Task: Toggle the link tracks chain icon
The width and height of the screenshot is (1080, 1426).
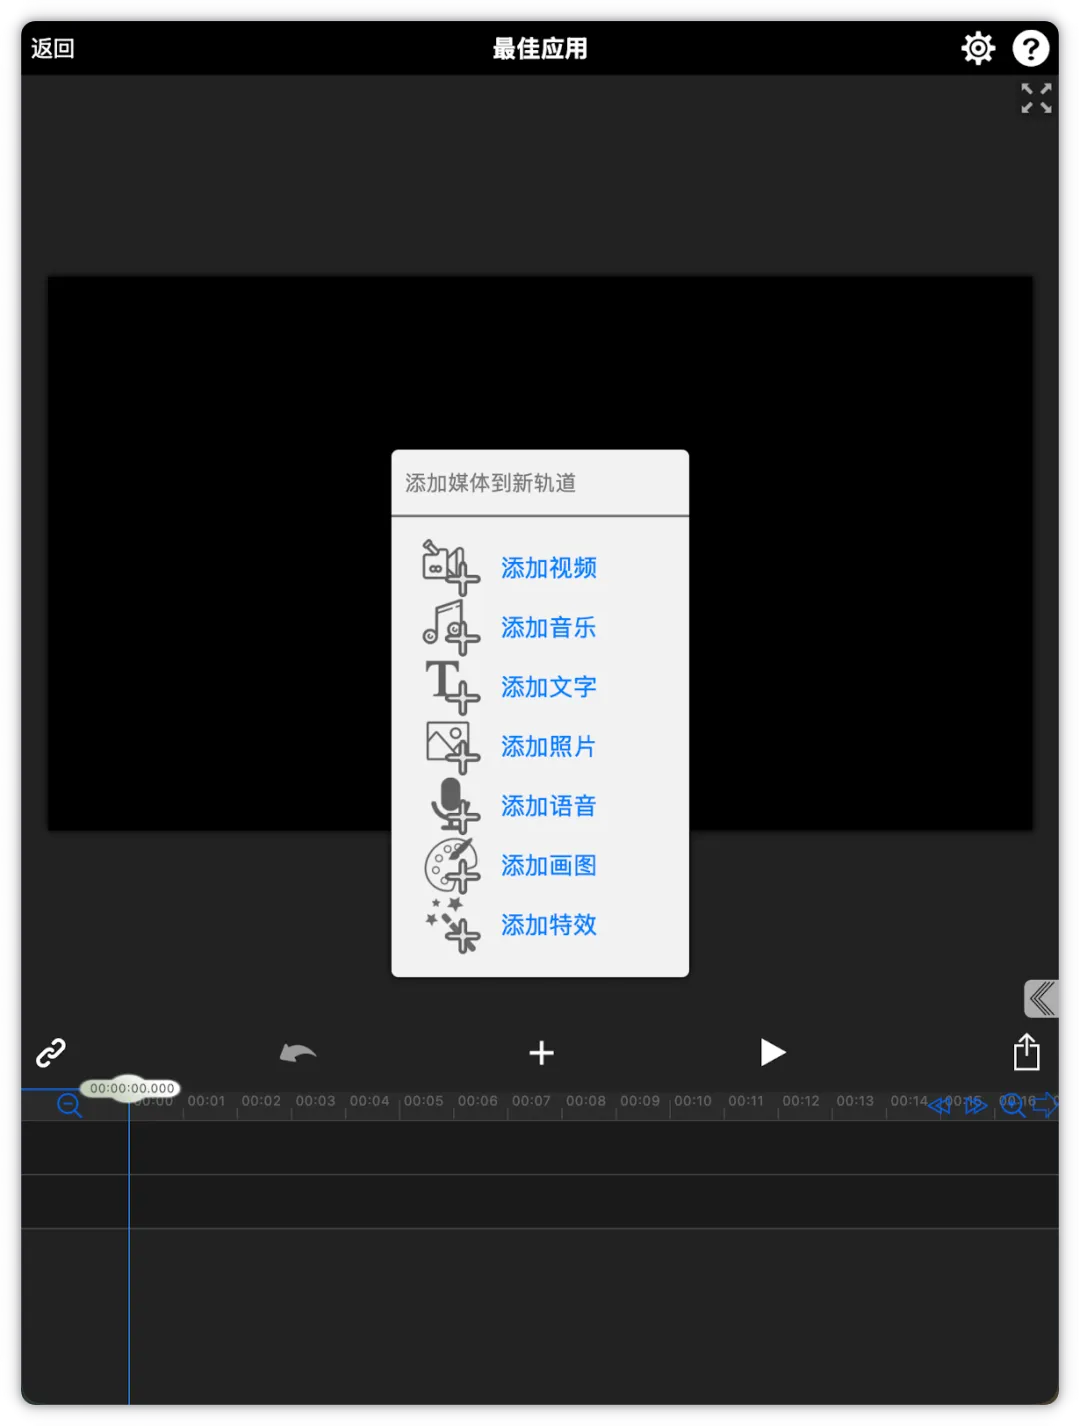Action: tap(51, 1052)
